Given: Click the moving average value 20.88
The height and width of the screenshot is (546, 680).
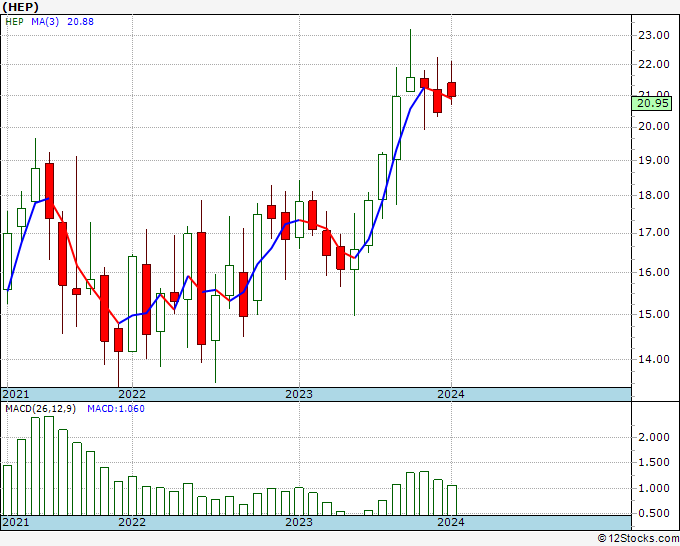Looking at the screenshot, I should click(80, 22).
